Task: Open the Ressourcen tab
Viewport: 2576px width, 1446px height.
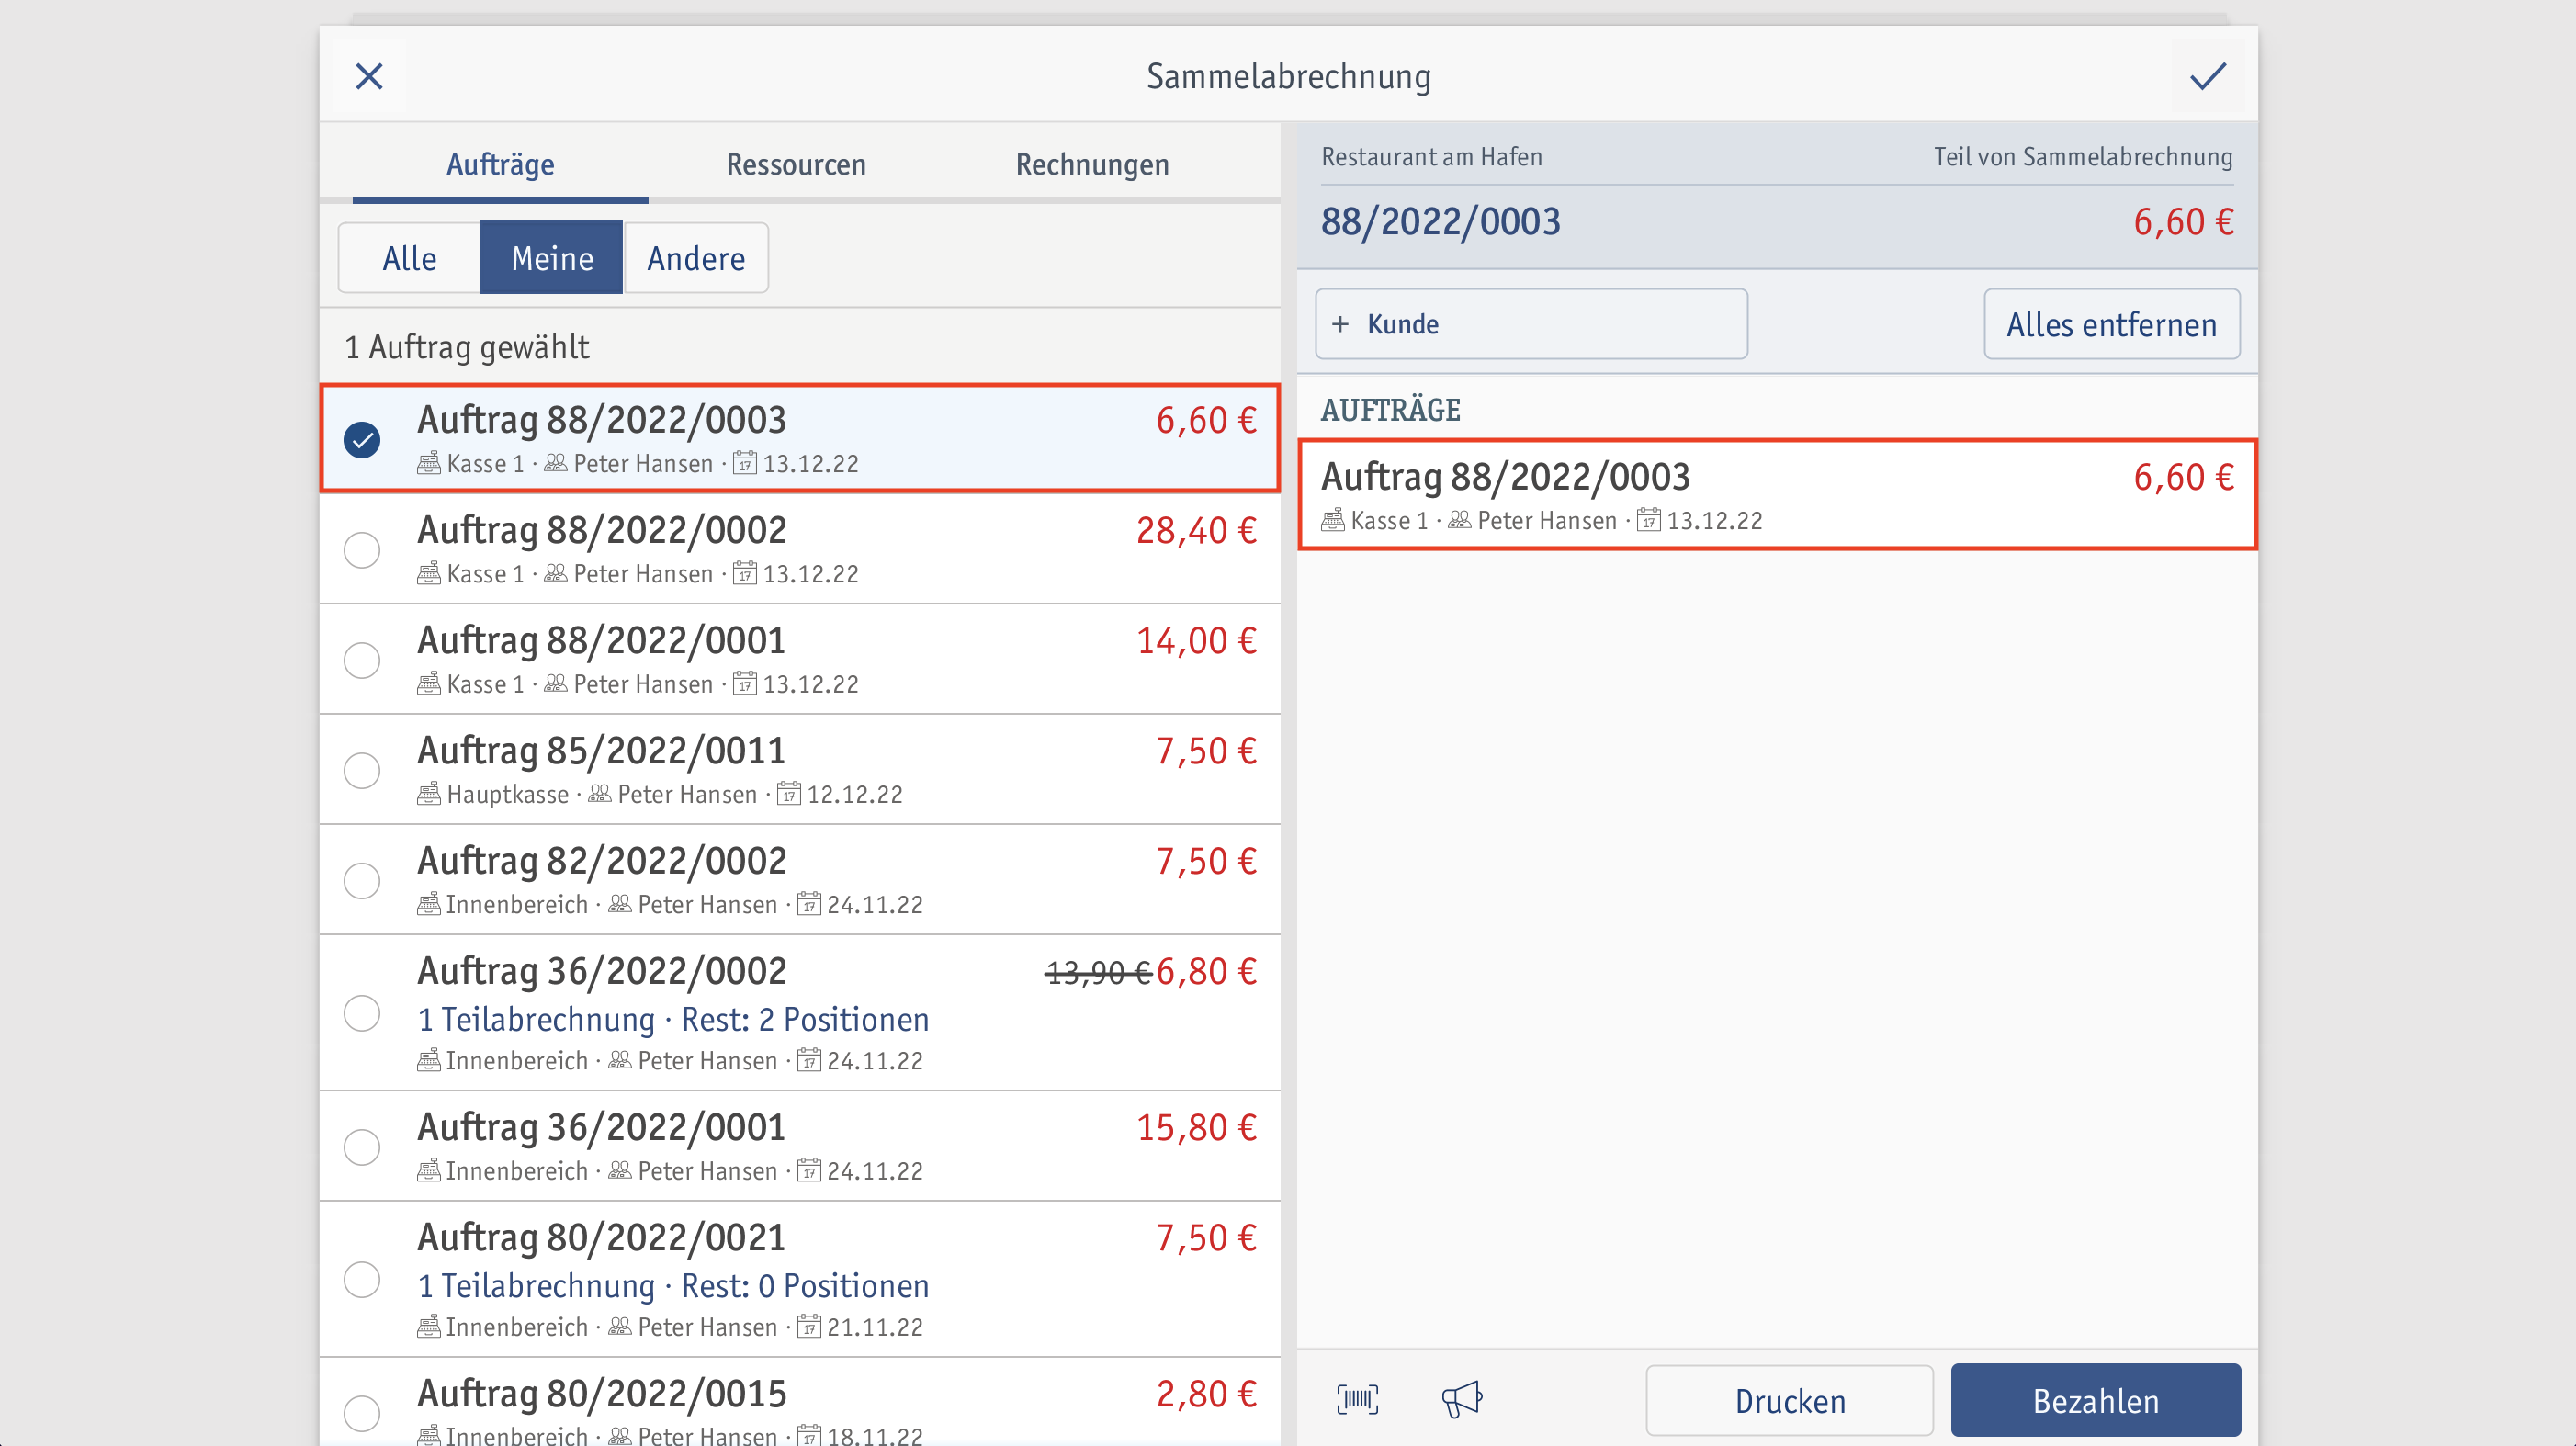Action: click(796, 164)
